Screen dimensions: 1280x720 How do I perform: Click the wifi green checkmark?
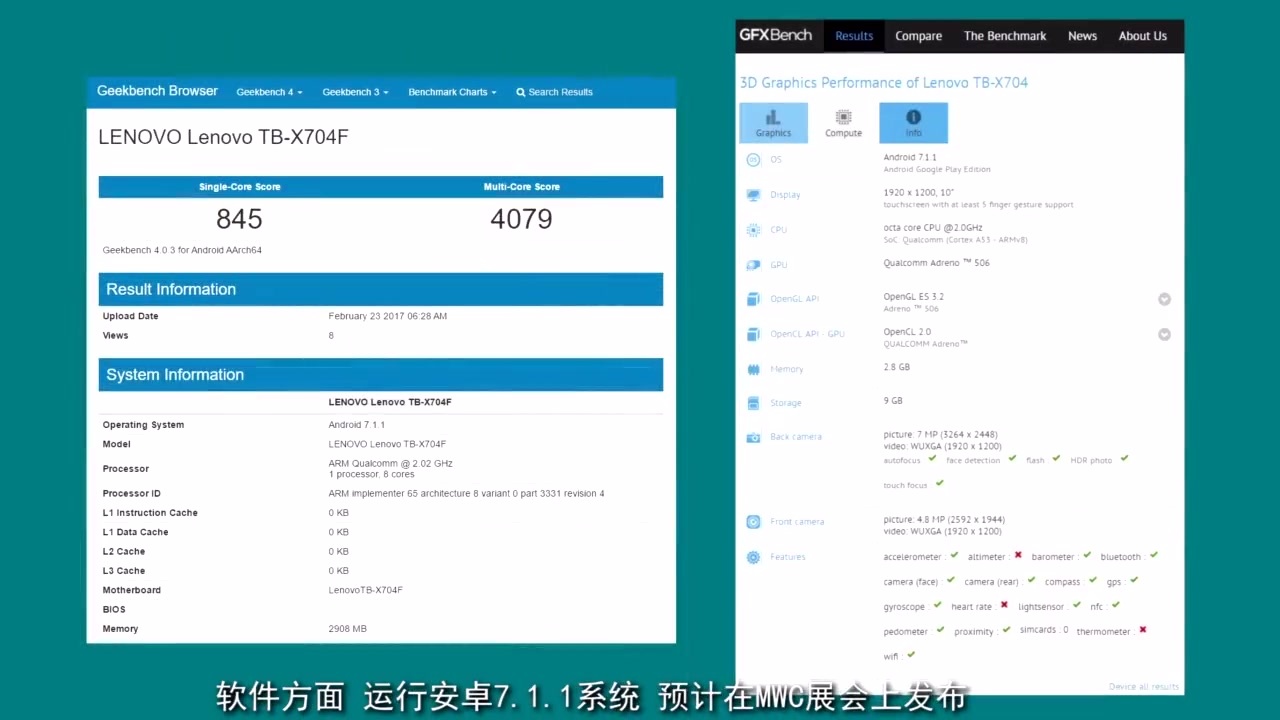coord(911,655)
